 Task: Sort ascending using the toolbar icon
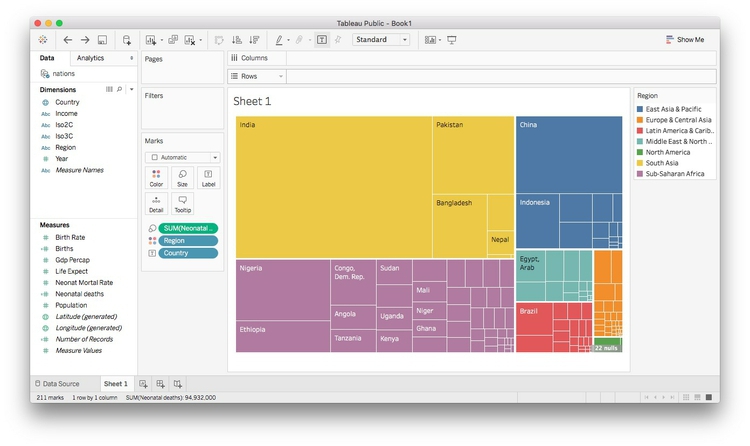pyautogui.click(x=237, y=40)
